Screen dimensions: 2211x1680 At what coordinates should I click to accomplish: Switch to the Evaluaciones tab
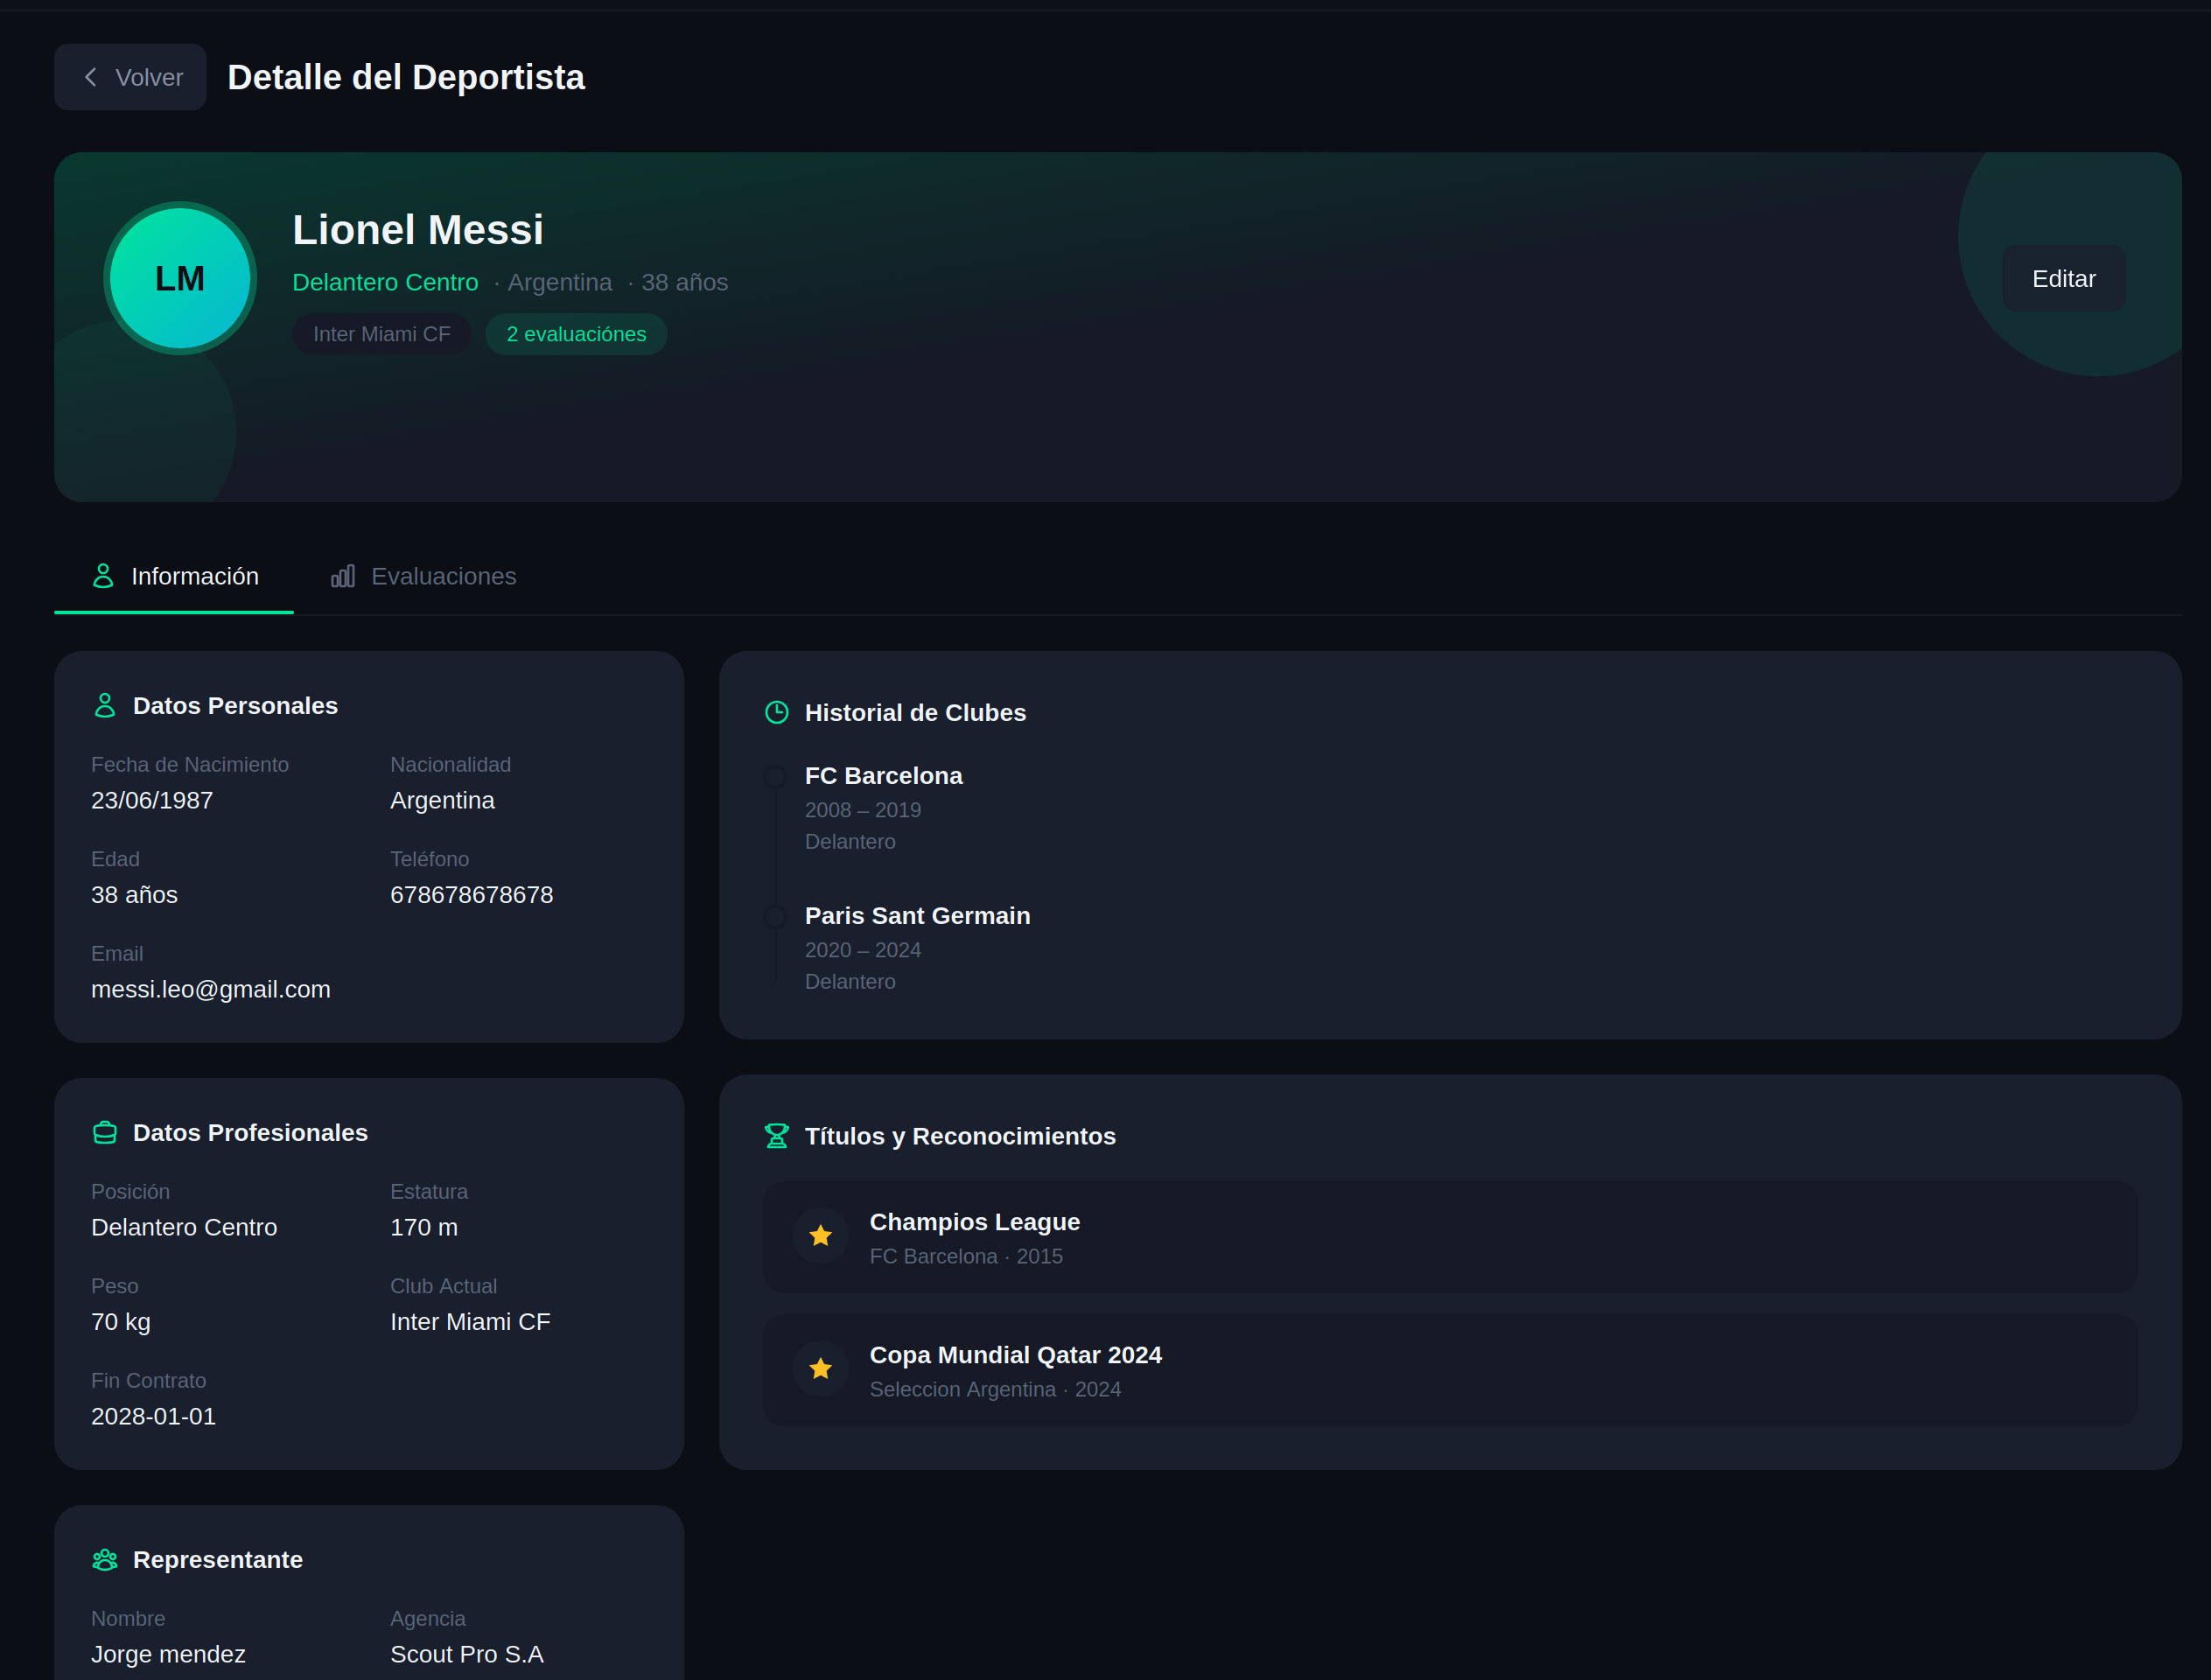click(443, 577)
